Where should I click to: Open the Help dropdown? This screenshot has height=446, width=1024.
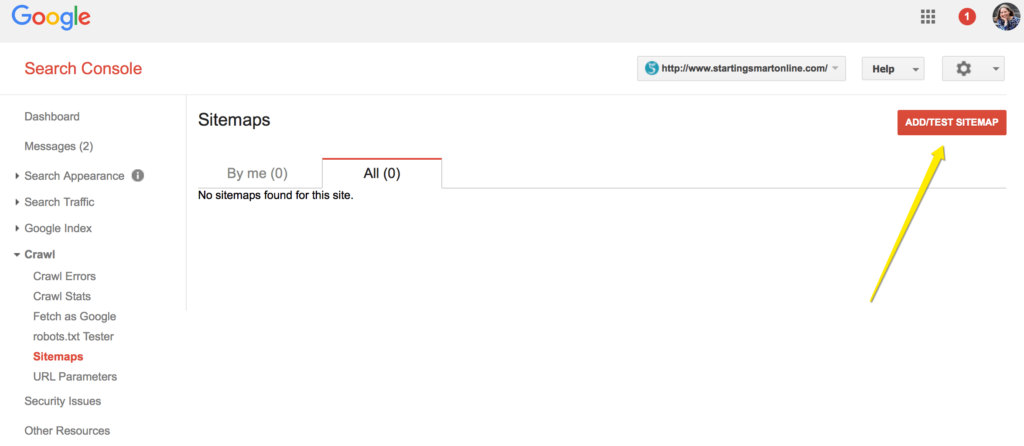click(893, 69)
